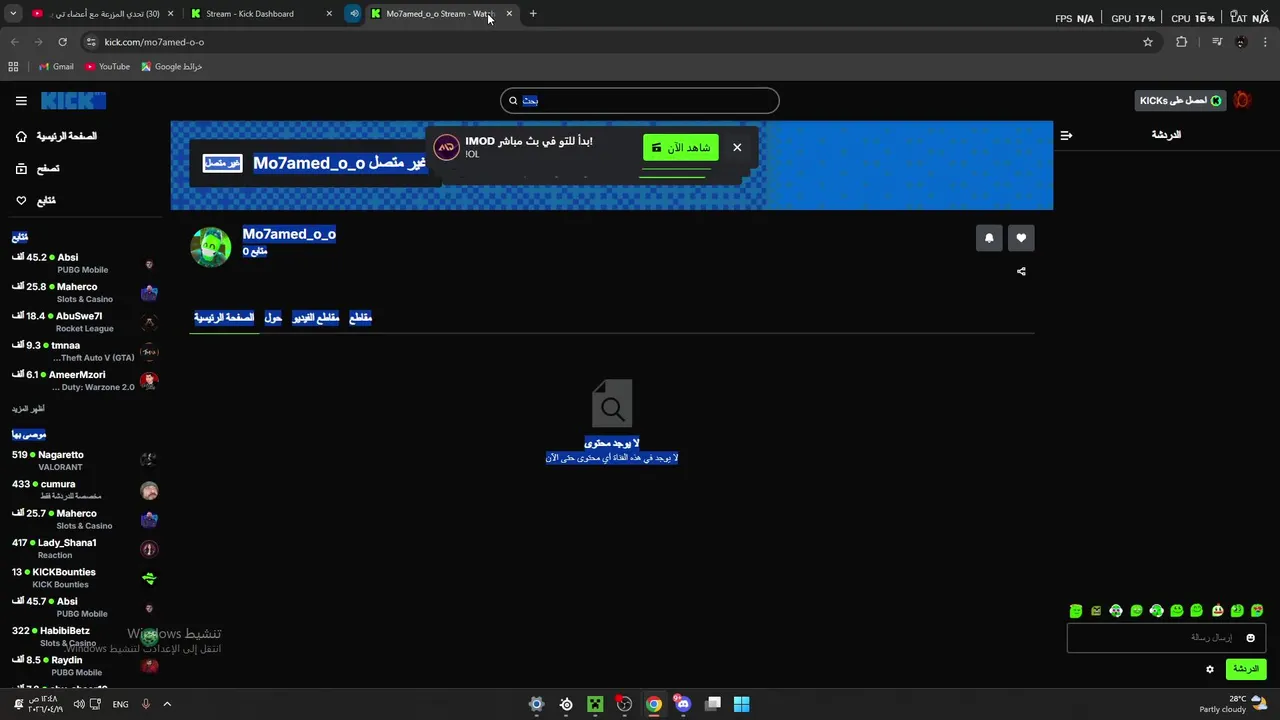Click the احصل على KICKs button
The height and width of the screenshot is (720, 1280).
tap(1181, 100)
